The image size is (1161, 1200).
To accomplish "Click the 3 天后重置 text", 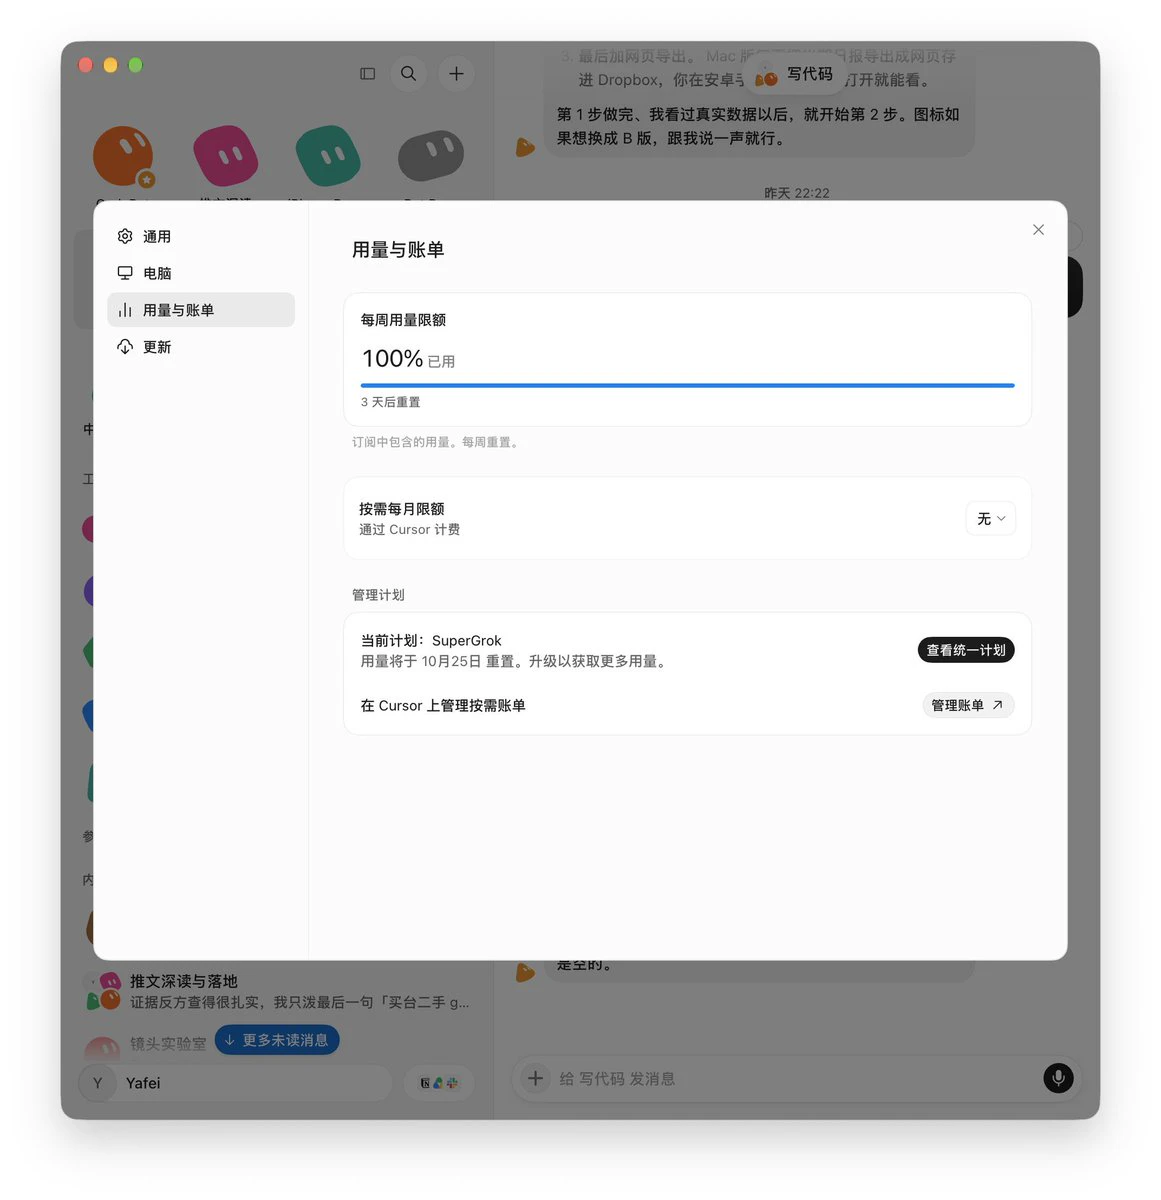I will click(390, 402).
